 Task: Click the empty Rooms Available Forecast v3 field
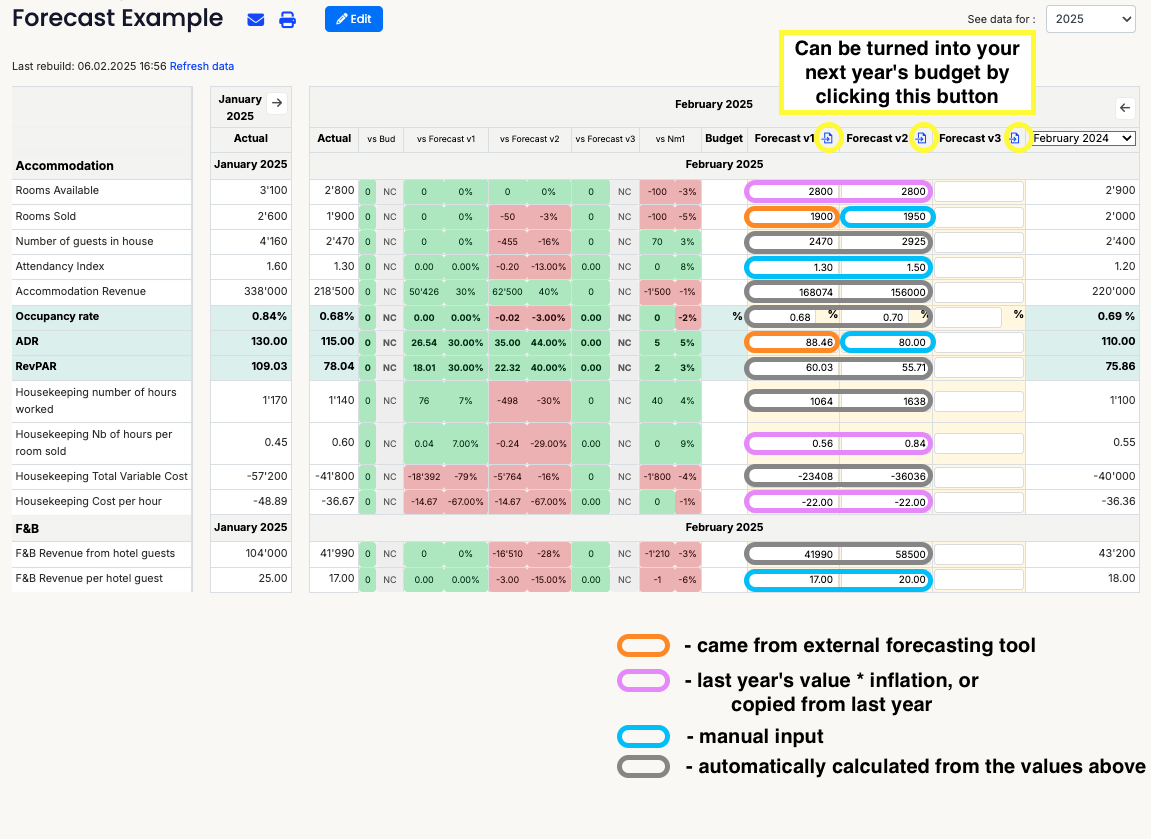coord(978,191)
